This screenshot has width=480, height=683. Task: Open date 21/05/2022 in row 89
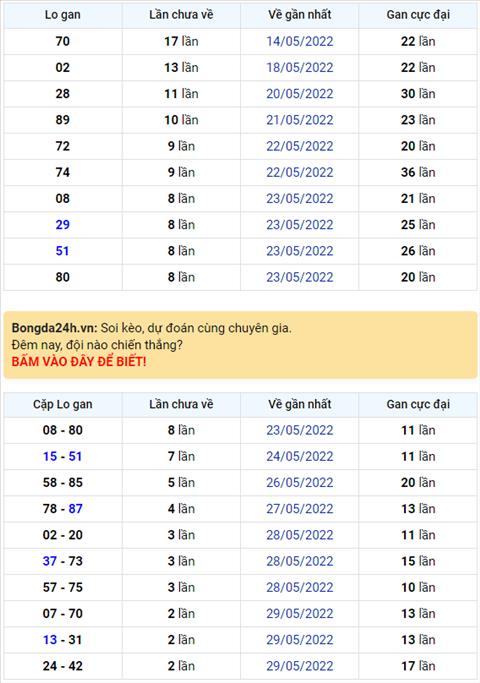point(300,120)
